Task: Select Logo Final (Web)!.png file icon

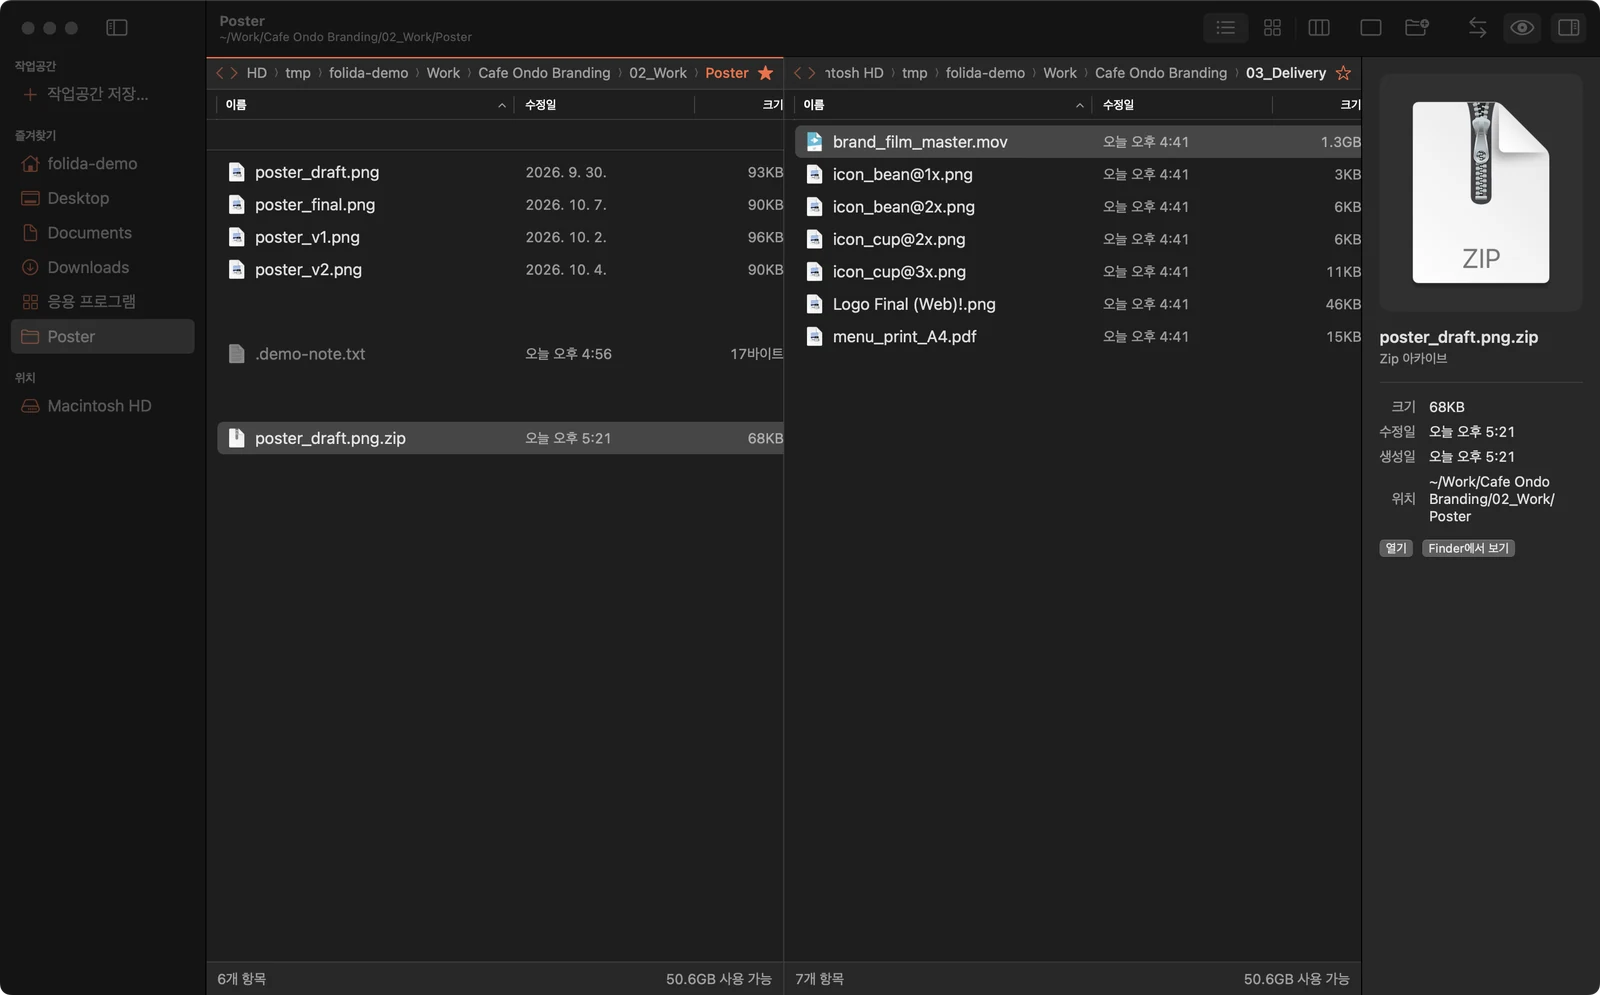Action: tap(814, 304)
